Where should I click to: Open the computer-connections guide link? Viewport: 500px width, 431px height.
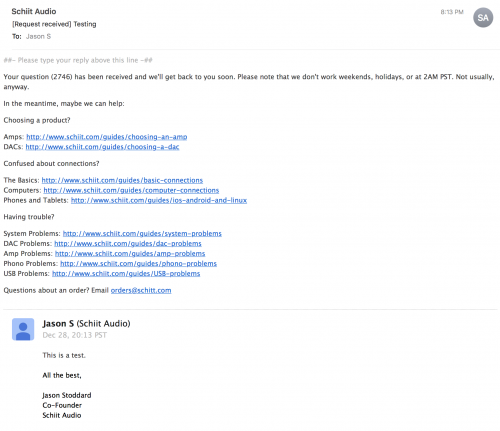point(131,190)
